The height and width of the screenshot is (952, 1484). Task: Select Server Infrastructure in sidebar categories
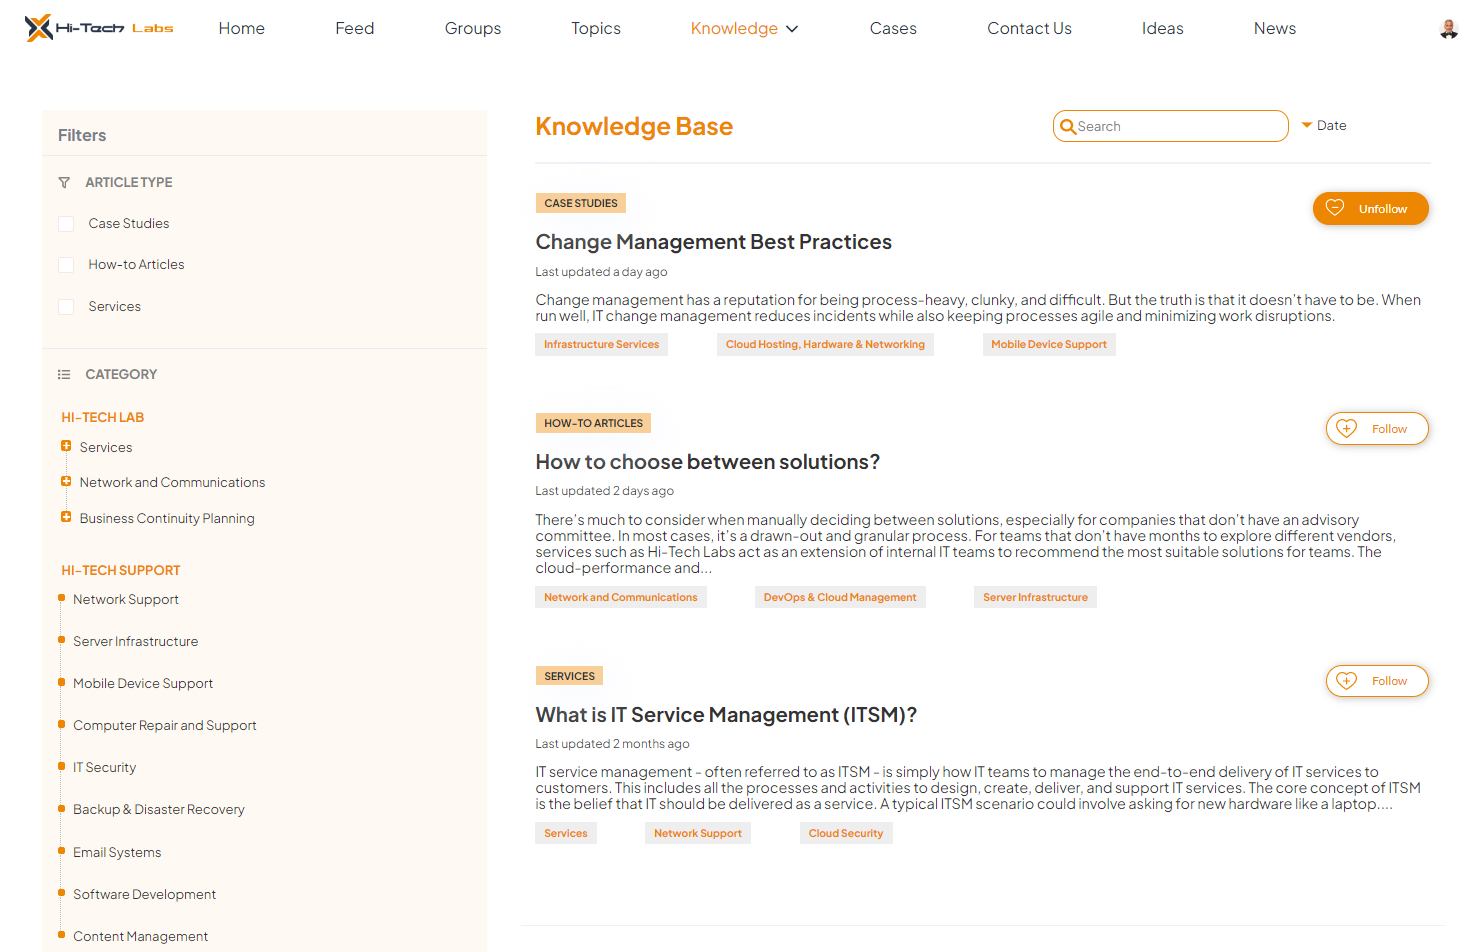(136, 641)
